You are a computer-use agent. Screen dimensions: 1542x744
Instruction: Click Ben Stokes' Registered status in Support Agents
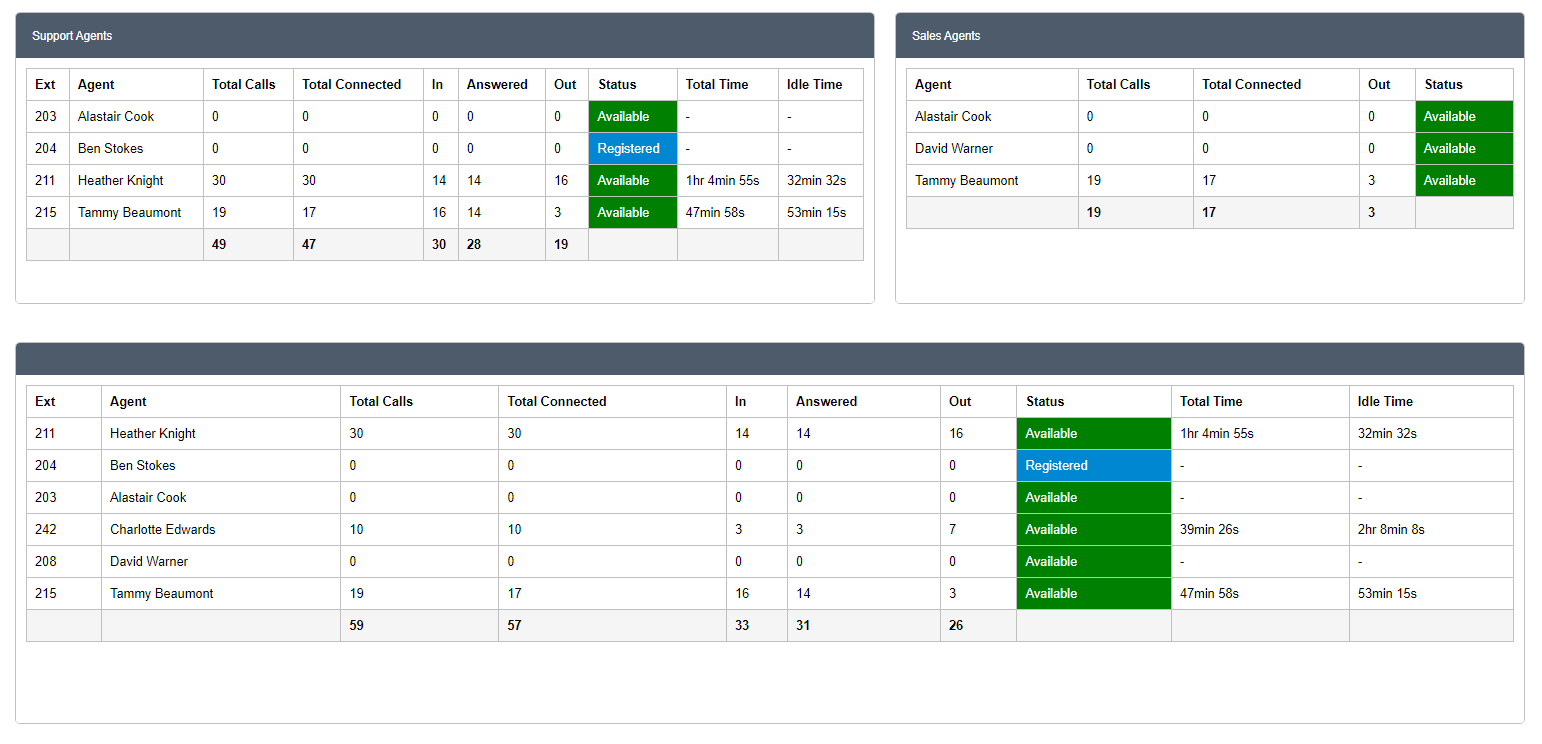(633, 149)
